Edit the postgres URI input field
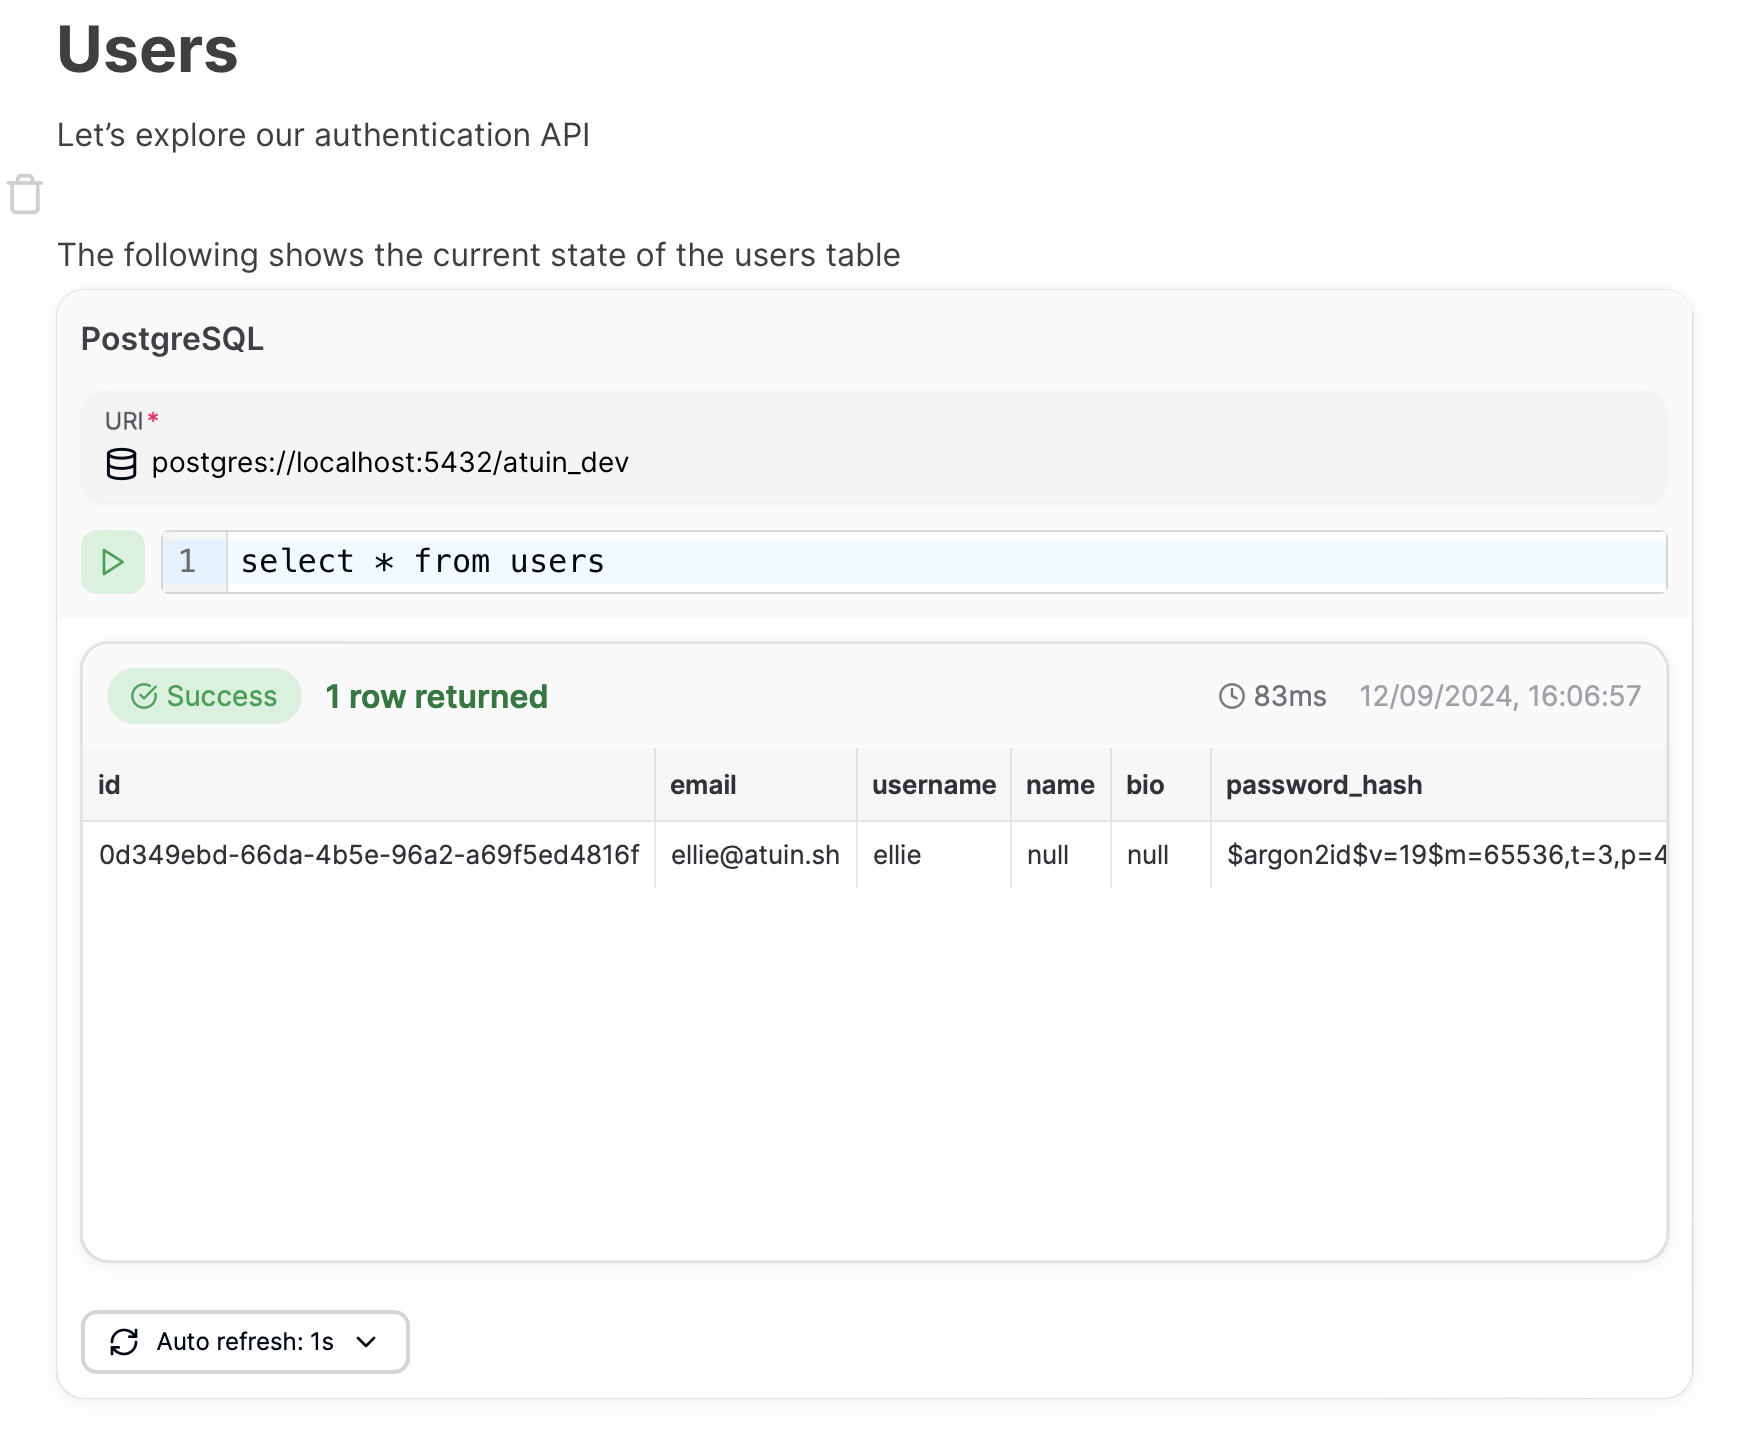1748x1434 pixels. pos(390,463)
